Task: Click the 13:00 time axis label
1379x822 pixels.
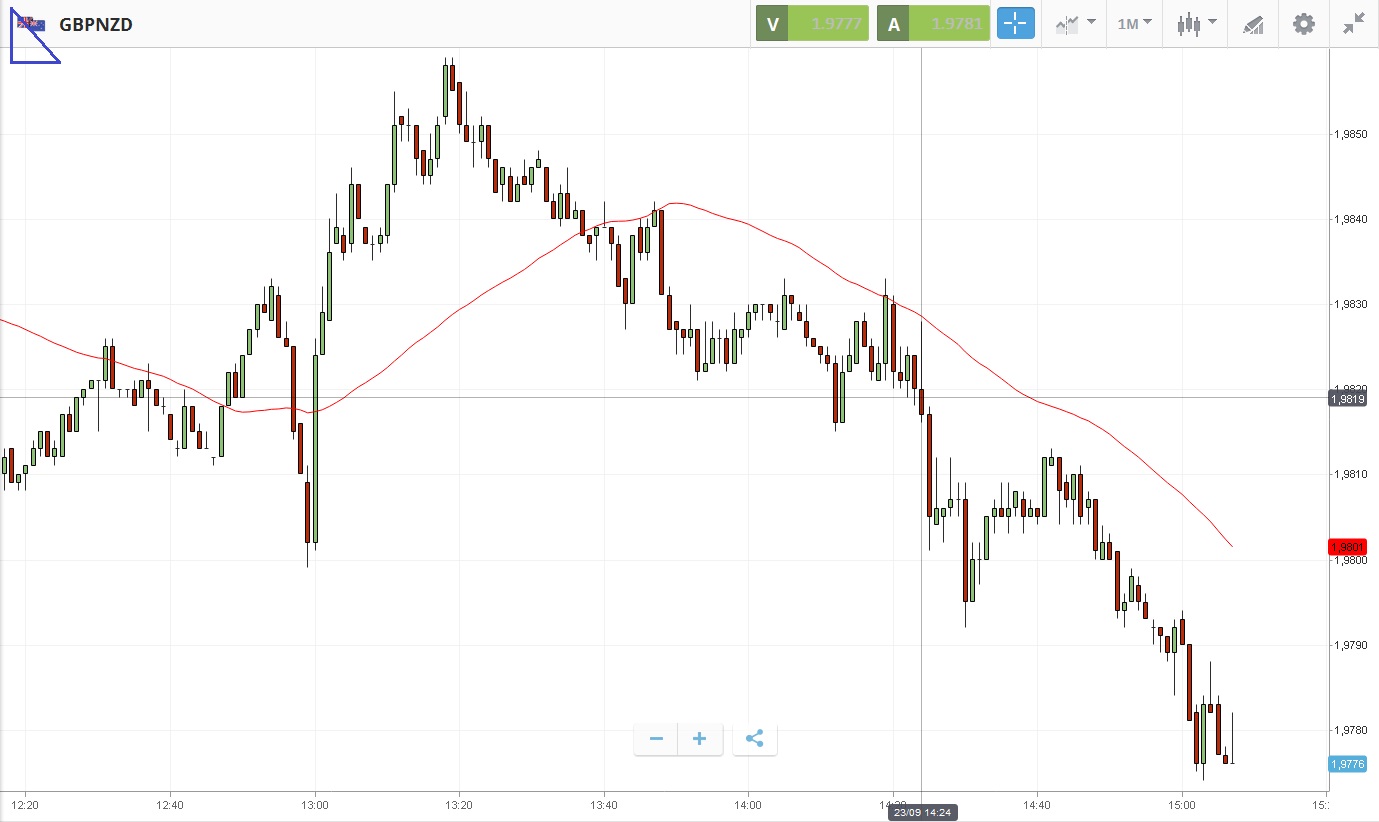Action: click(x=315, y=804)
